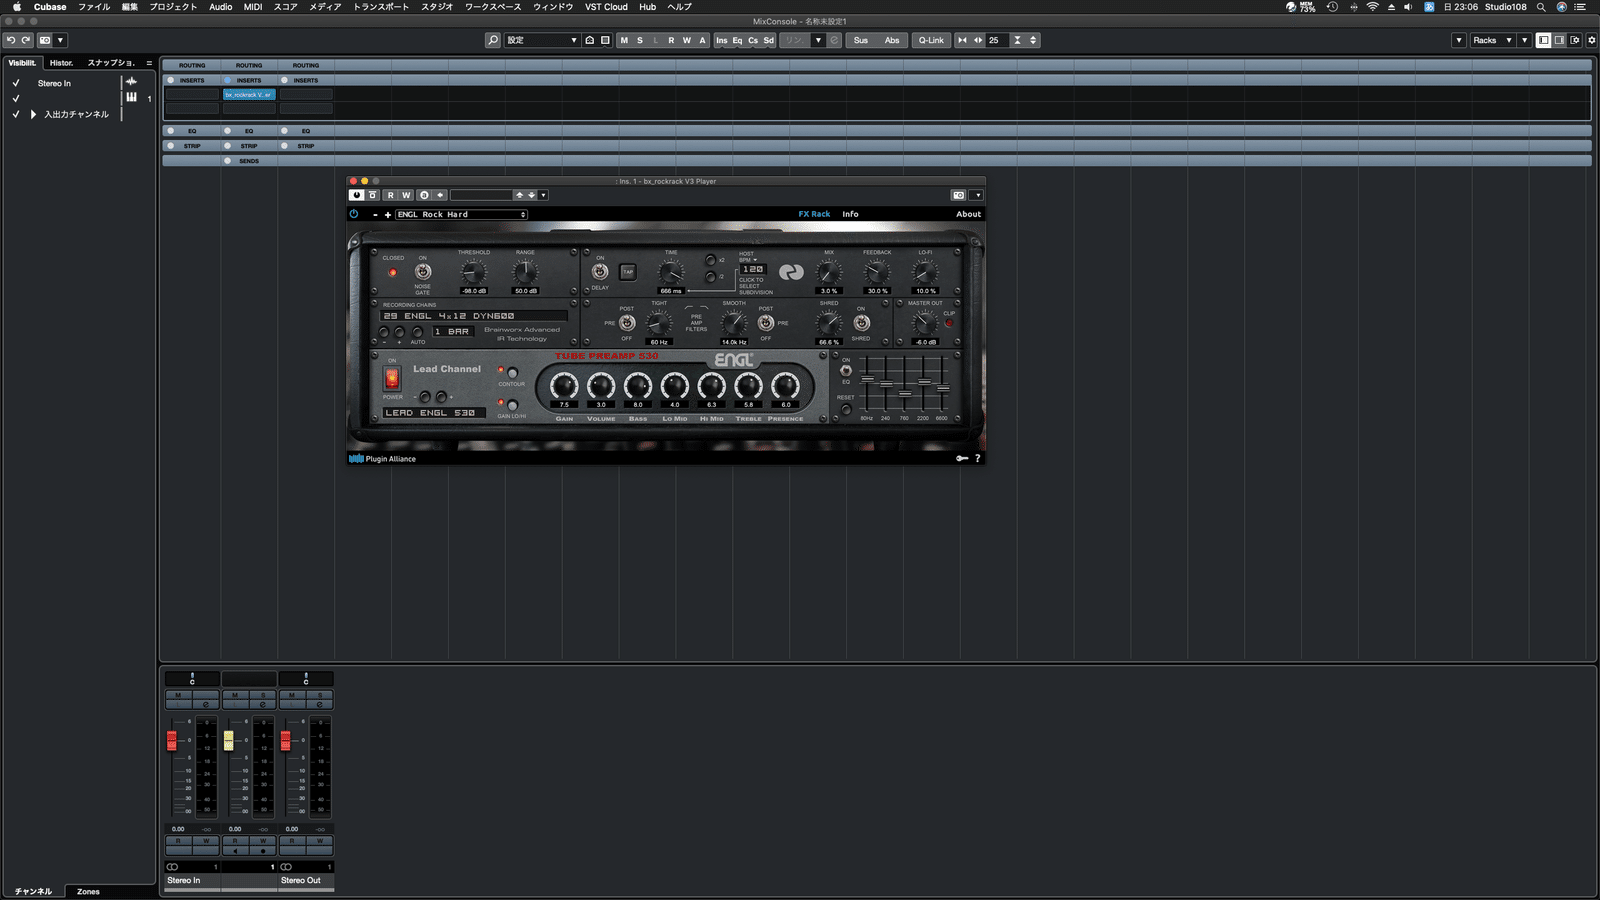Click the plugin snapshot camera icon
The height and width of the screenshot is (900, 1600).
click(x=958, y=195)
